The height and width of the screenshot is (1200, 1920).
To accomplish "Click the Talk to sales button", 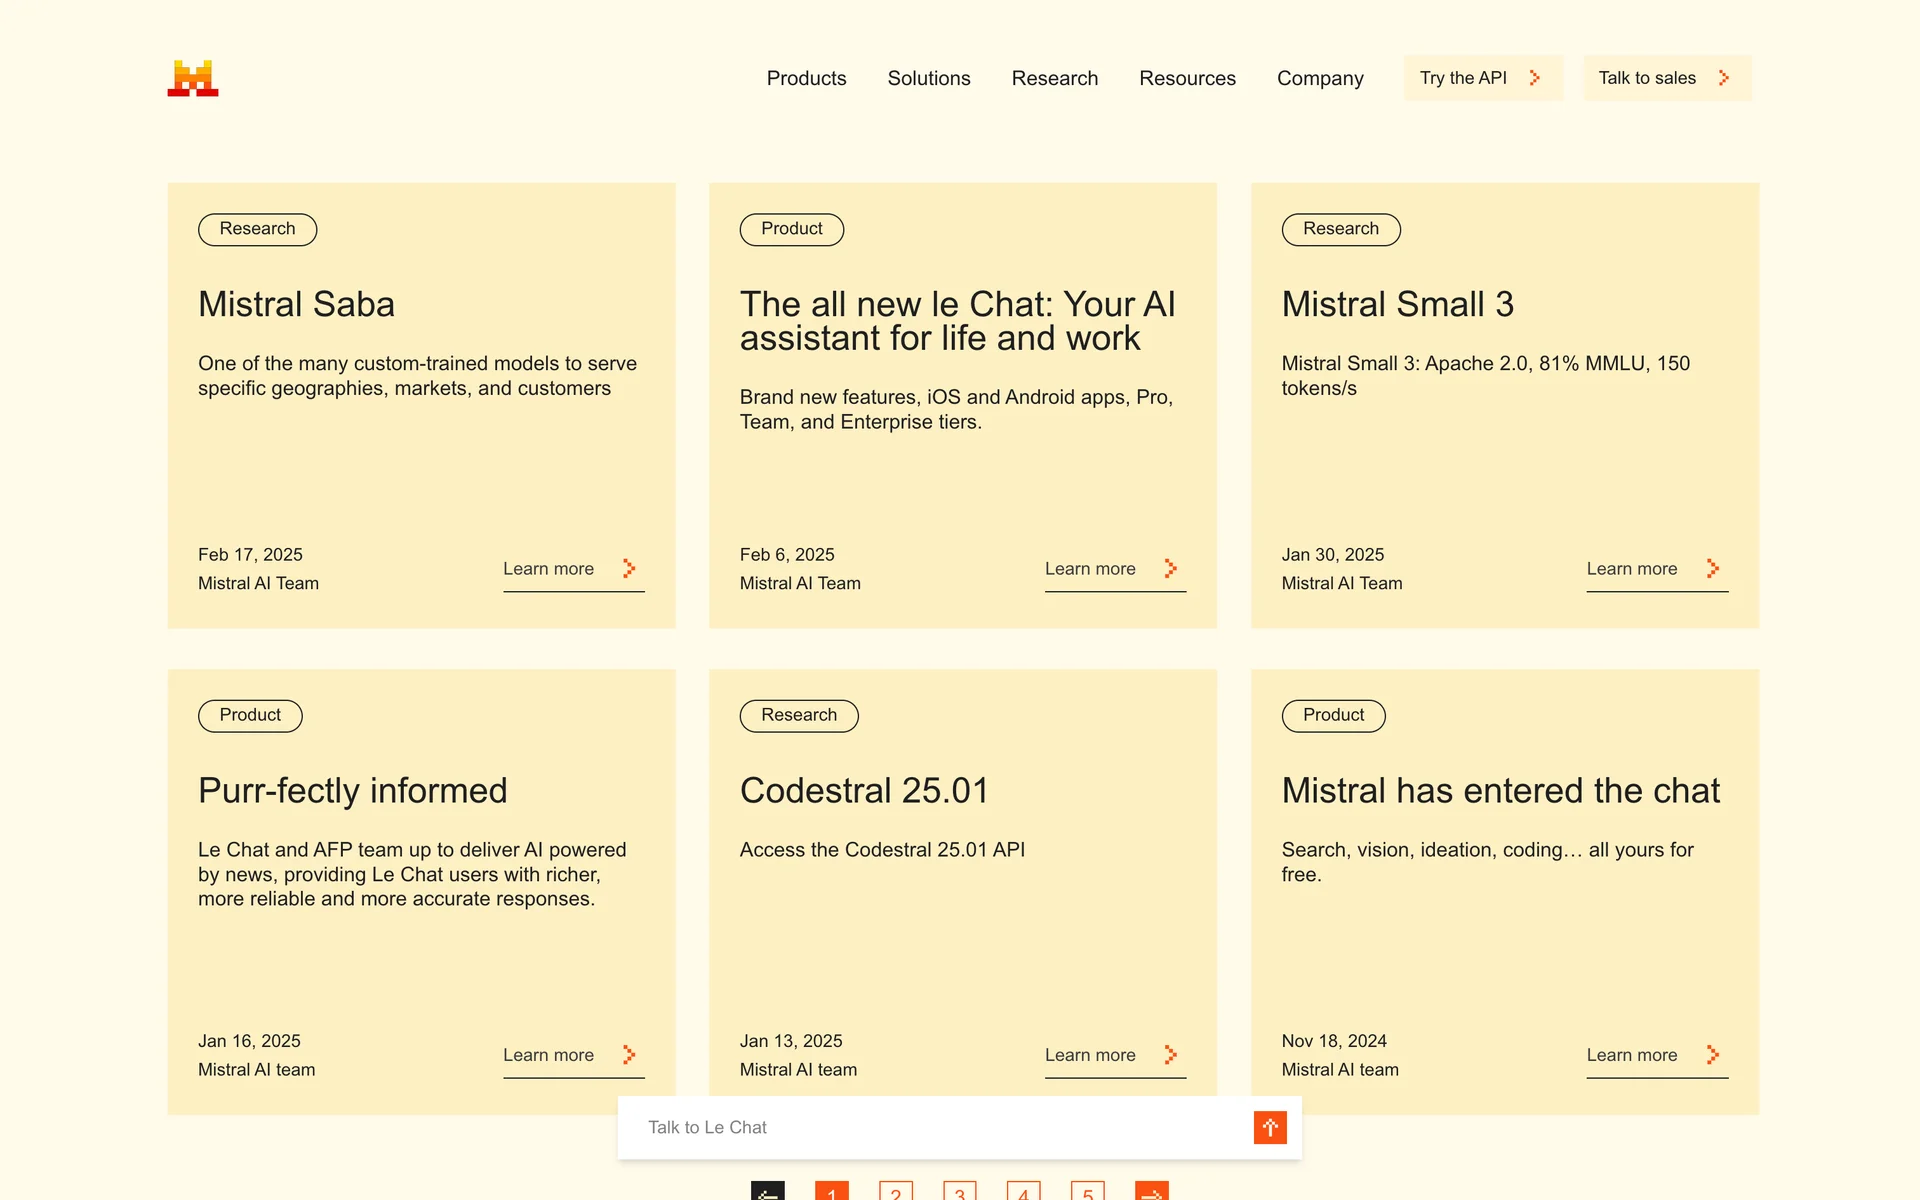I will 1666,78.
